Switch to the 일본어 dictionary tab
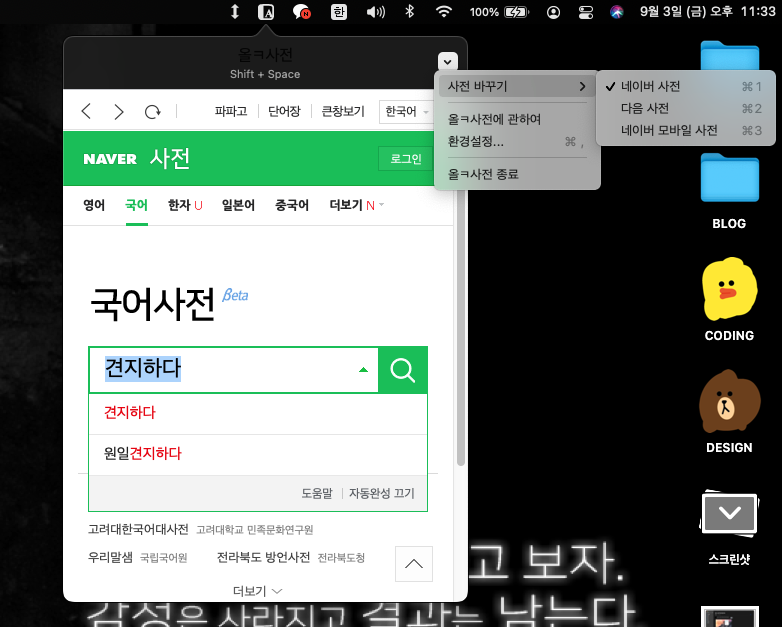Screen dimensions: 782x627 tap(238, 205)
